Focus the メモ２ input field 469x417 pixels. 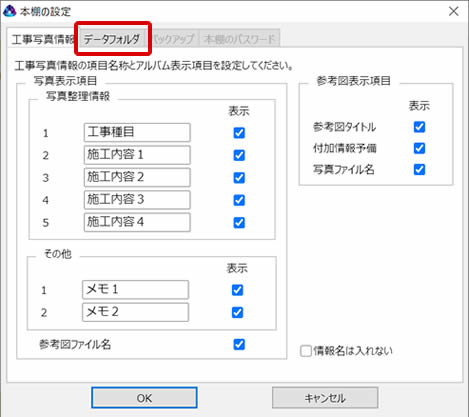pos(135,312)
